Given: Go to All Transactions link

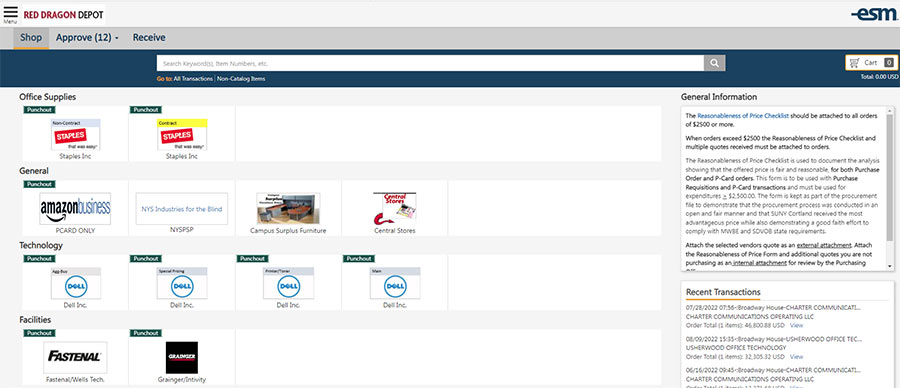Looking at the screenshot, I should click(x=193, y=79).
